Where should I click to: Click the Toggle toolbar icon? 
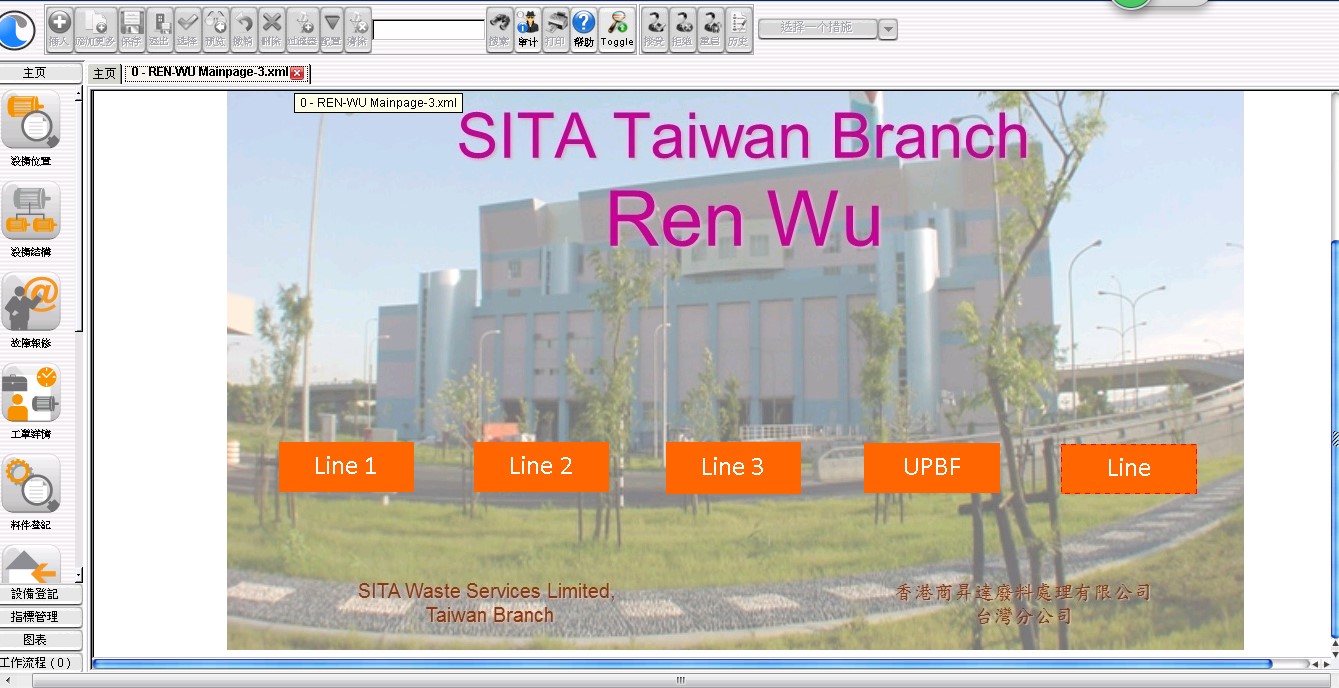click(x=617, y=29)
